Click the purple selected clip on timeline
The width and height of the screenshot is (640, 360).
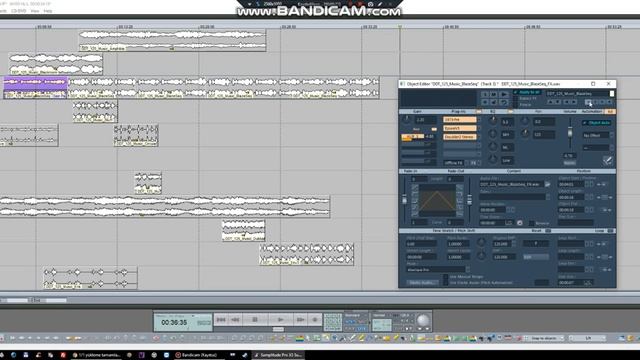click(x=36, y=88)
